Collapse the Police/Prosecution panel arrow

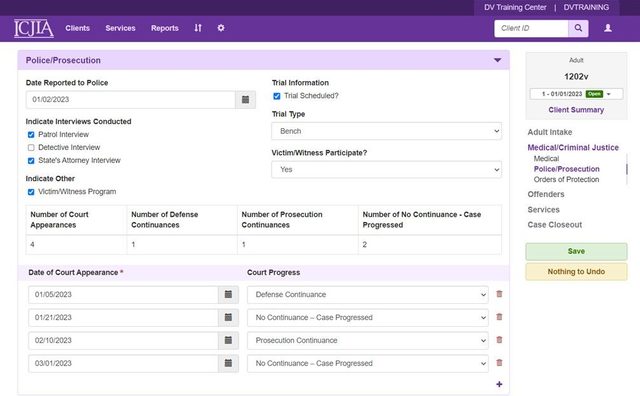(497, 60)
